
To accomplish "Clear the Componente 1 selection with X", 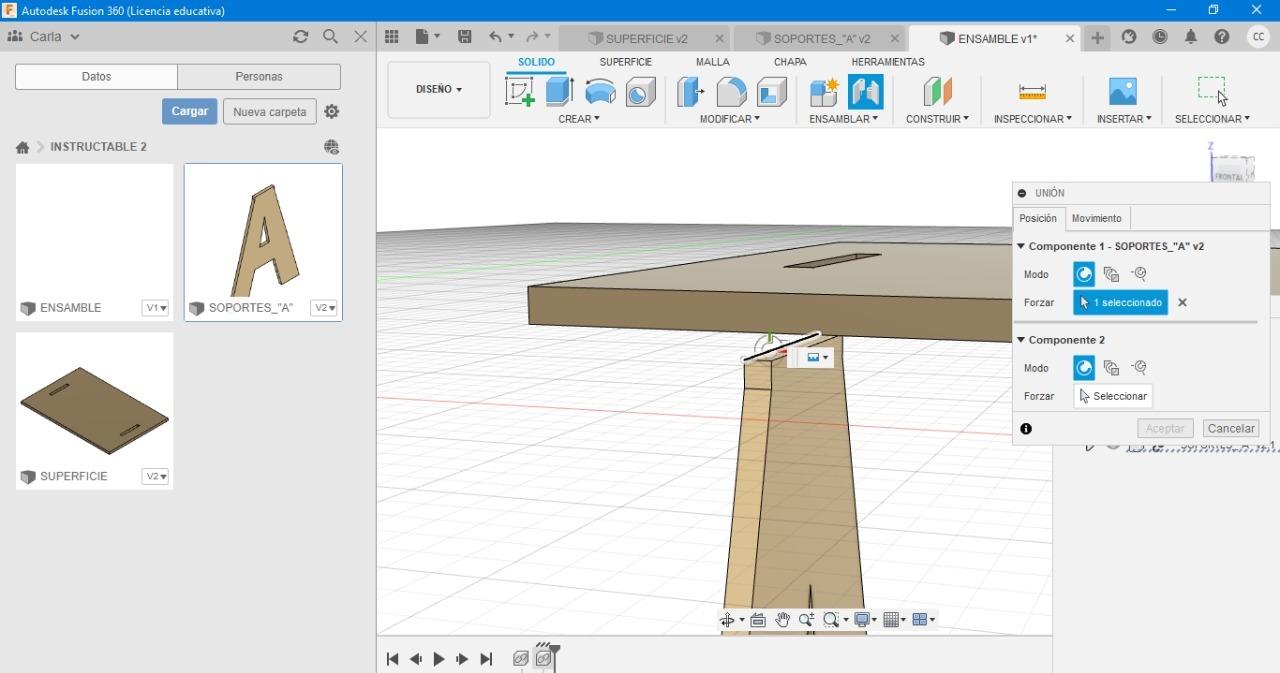I will [1182, 303].
